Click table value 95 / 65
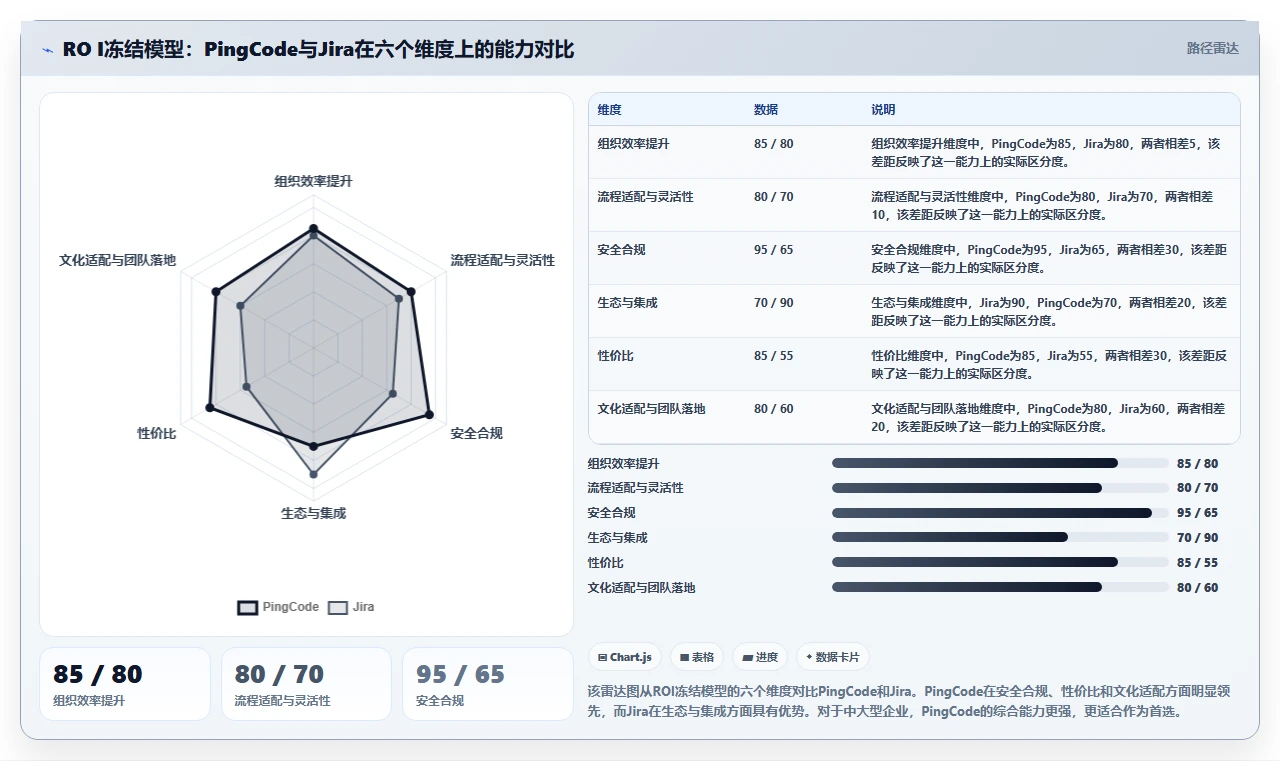The height and width of the screenshot is (761, 1280). 774,250
